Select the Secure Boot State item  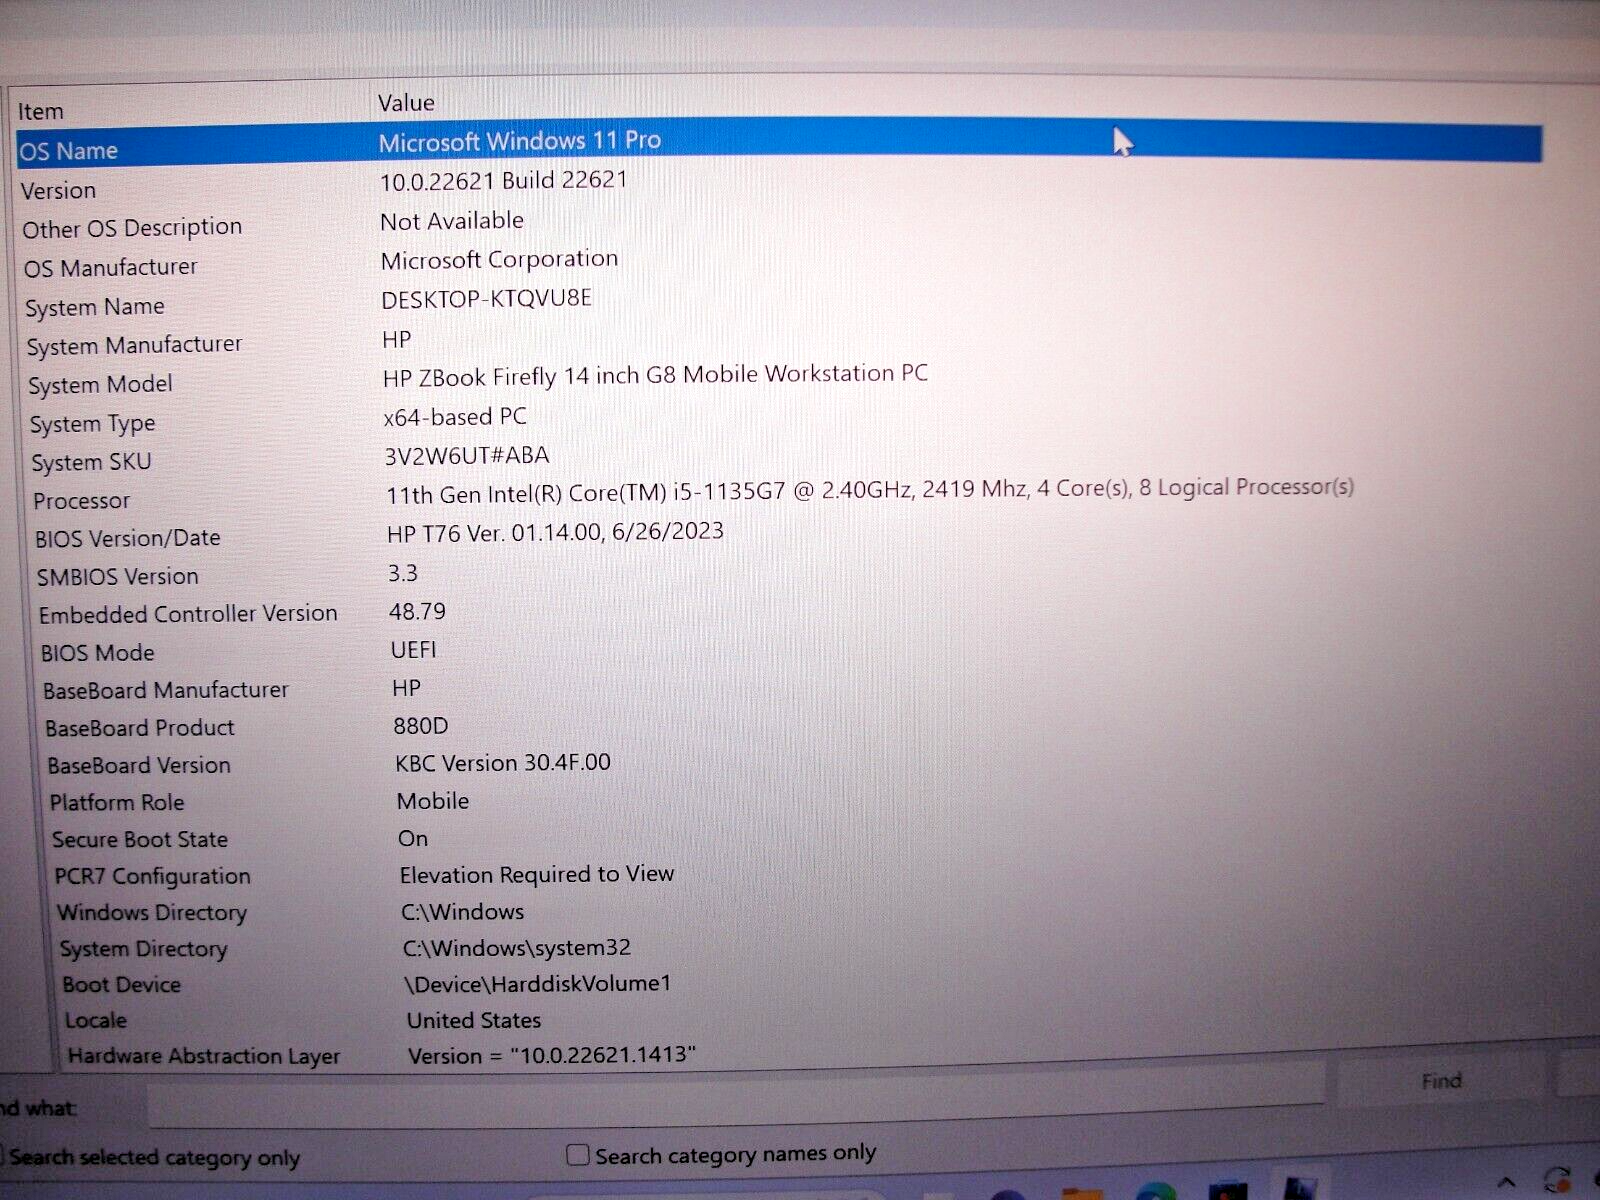click(140, 840)
